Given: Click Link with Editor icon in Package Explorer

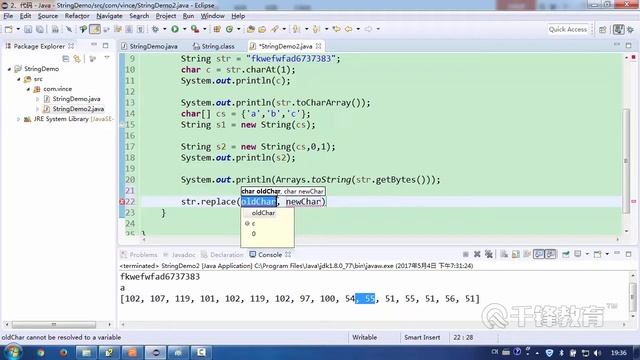Looking at the screenshot, I should click(77, 59).
